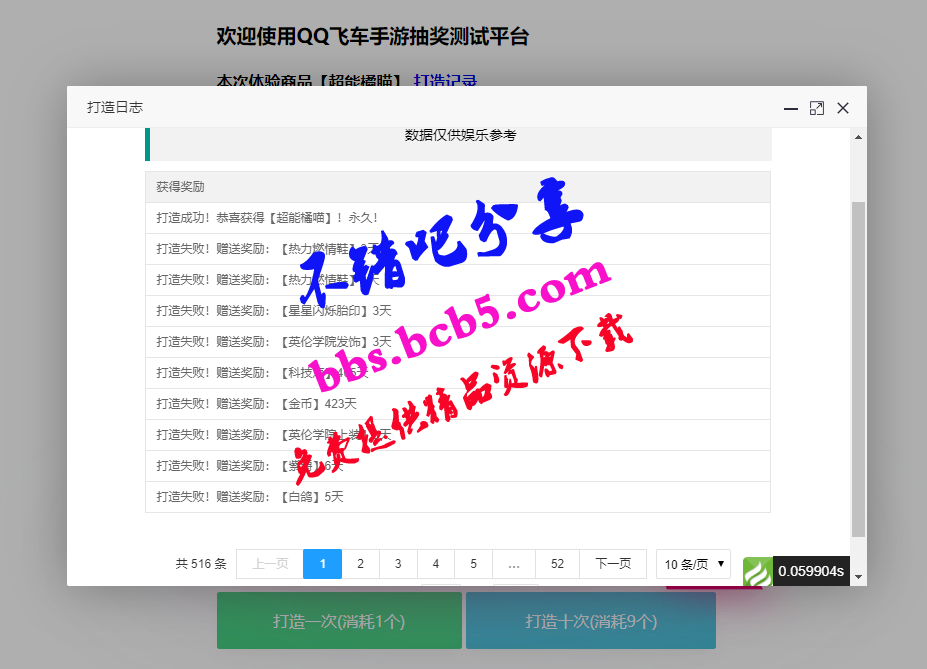This screenshot has width=927, height=669.
Task: Click the 数据仅供娱乐参考 notice text
Action: pos(461,135)
